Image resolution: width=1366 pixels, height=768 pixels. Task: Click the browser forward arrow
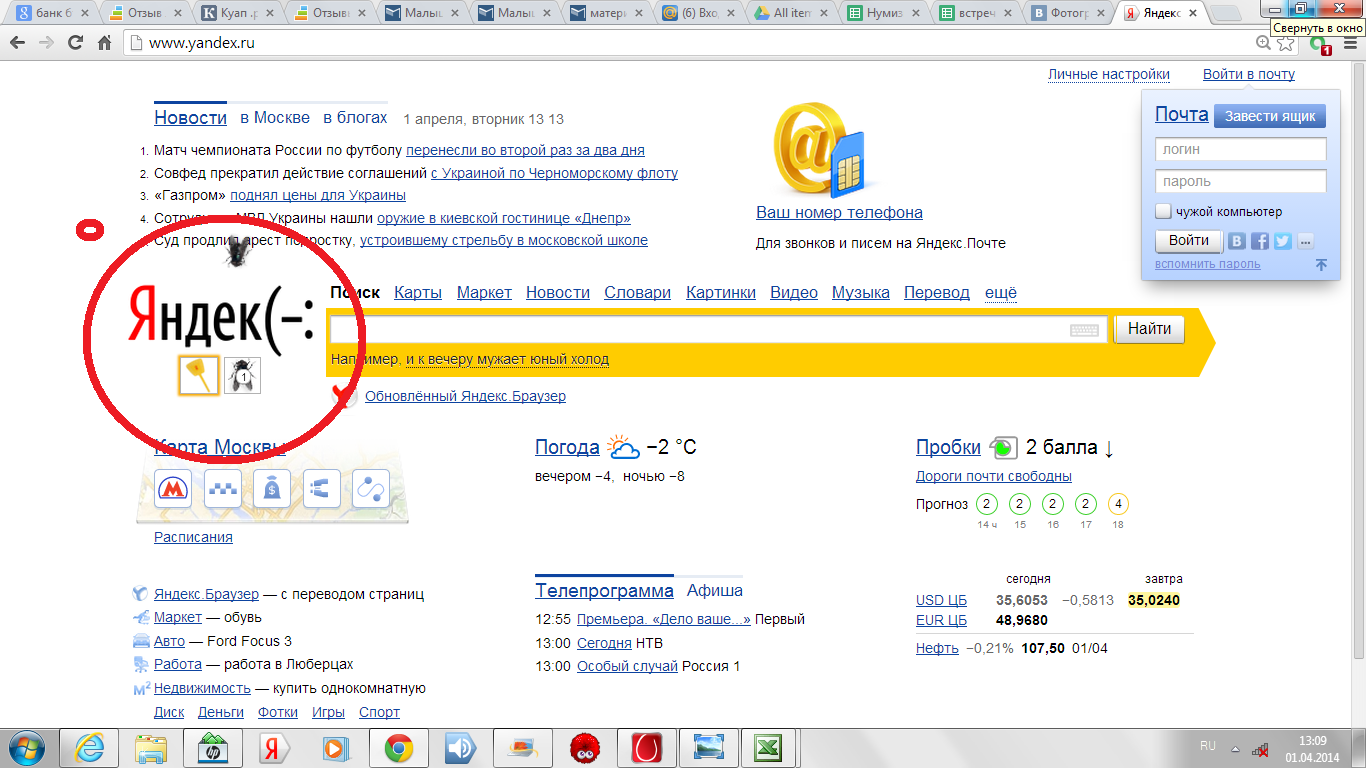click(x=46, y=43)
